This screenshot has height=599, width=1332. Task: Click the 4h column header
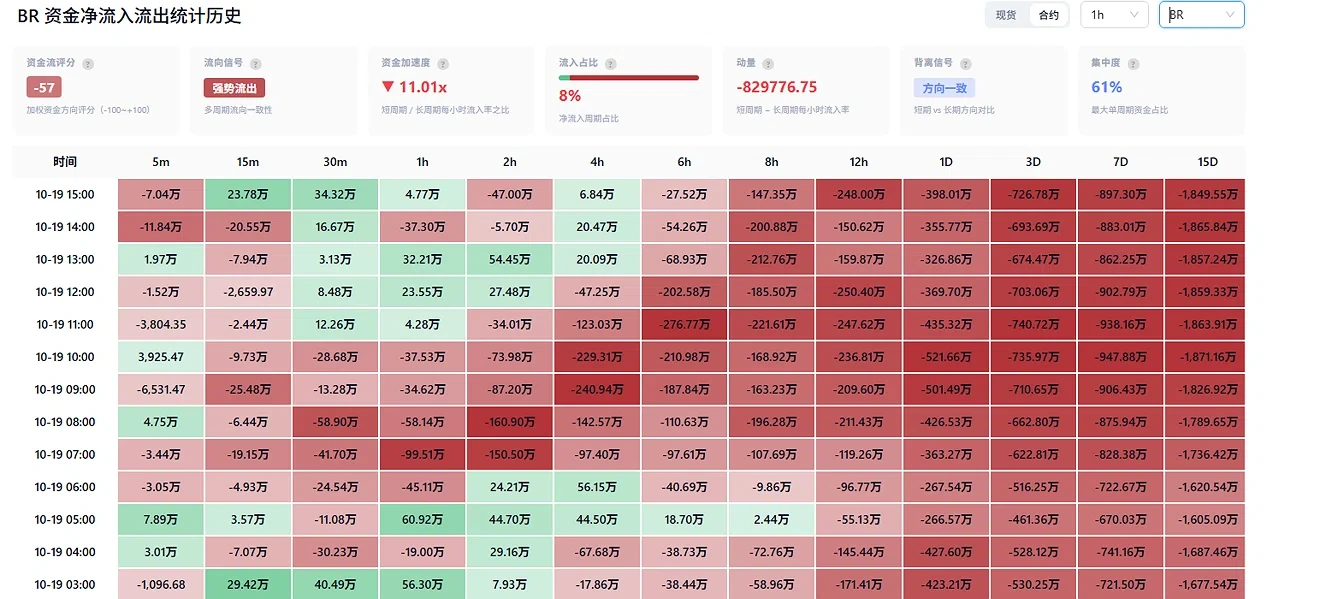[x=597, y=162]
